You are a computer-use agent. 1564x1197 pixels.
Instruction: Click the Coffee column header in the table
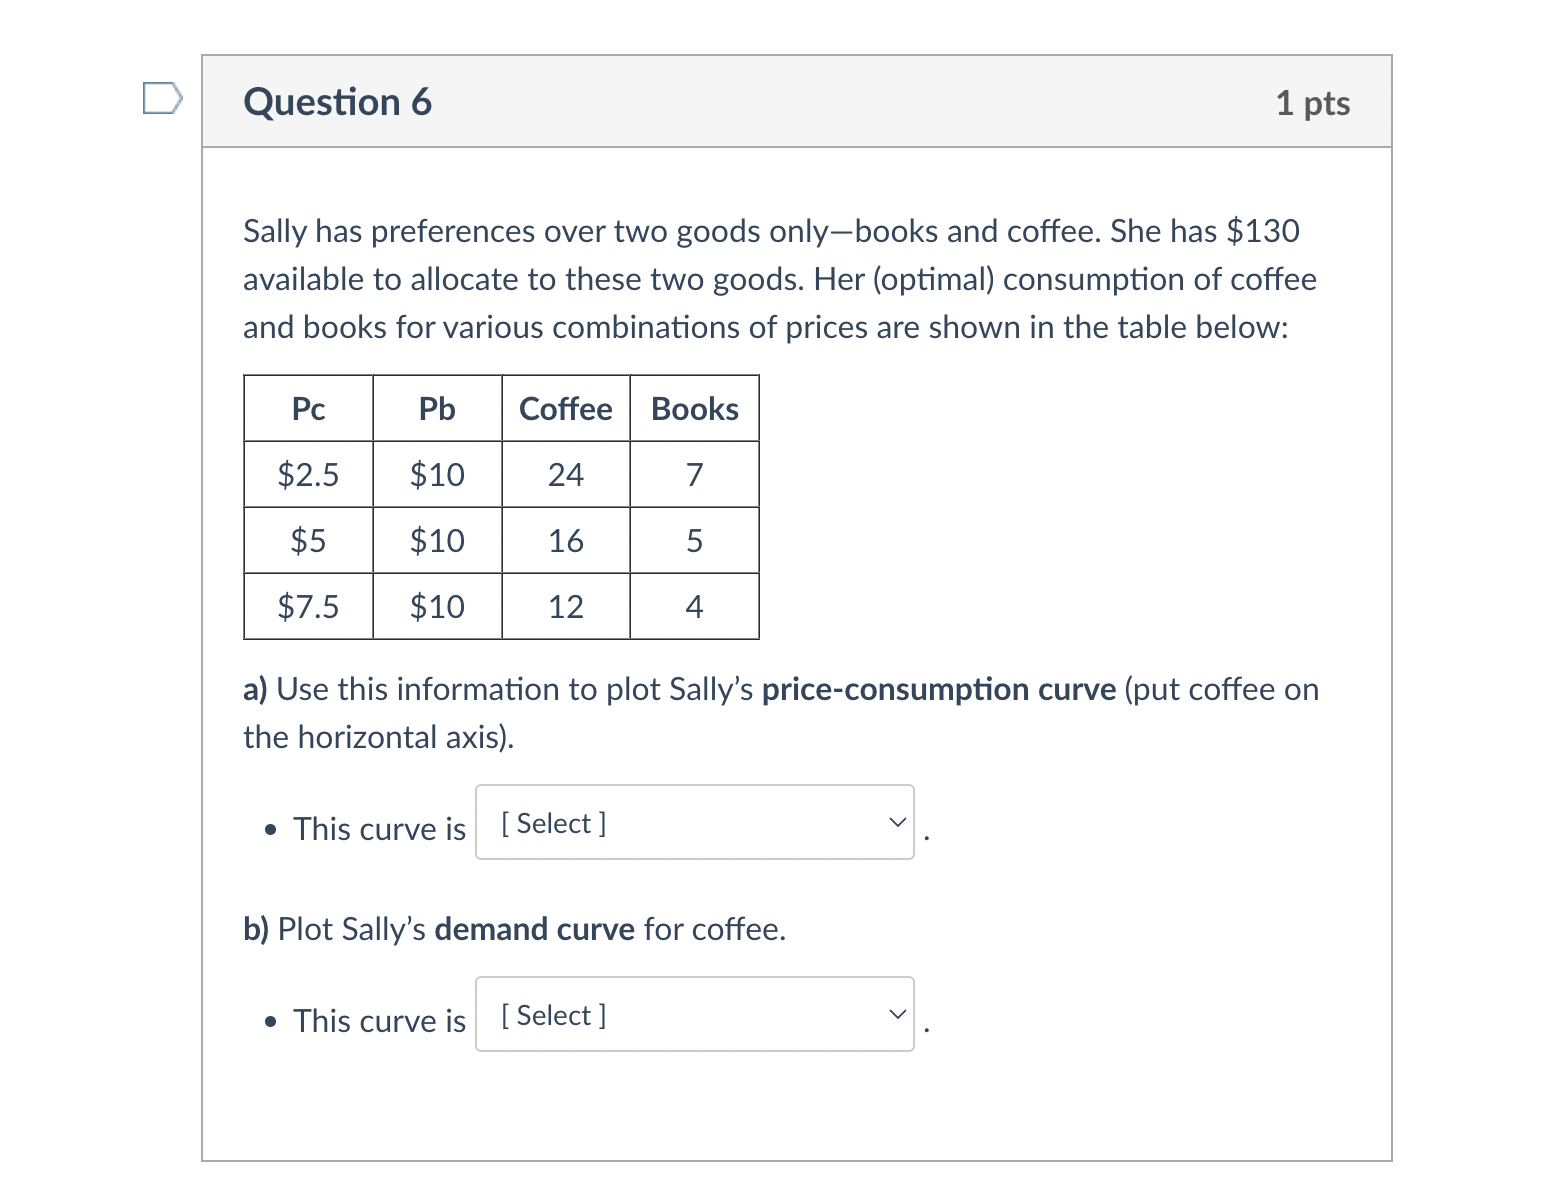(565, 408)
